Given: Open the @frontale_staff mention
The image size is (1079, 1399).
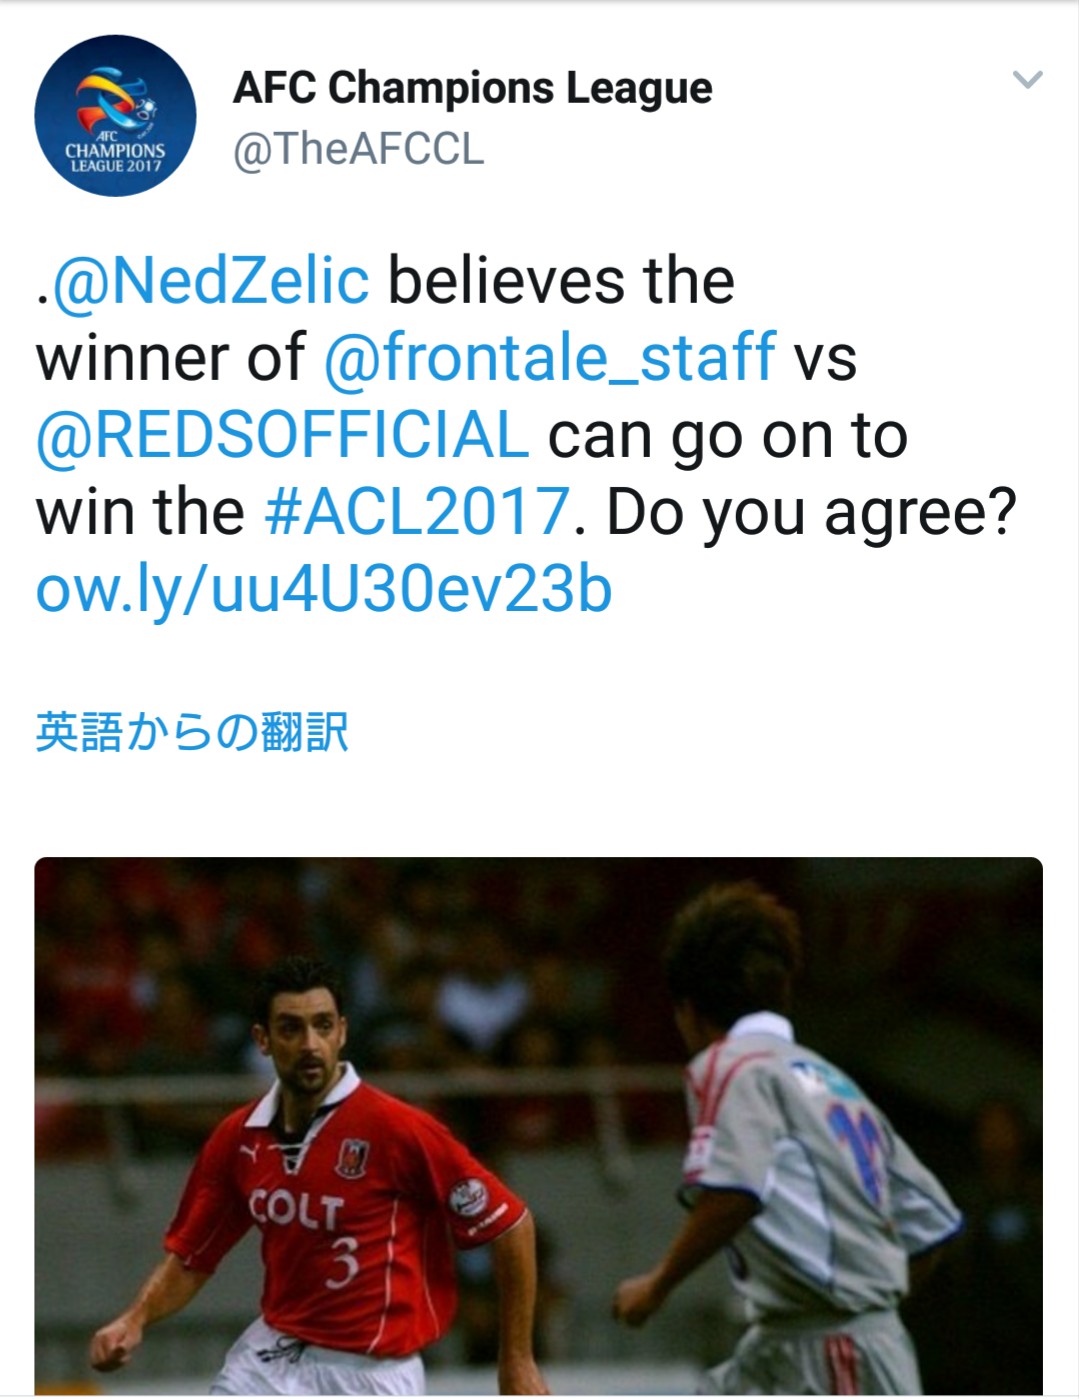Looking at the screenshot, I should tap(549, 357).
